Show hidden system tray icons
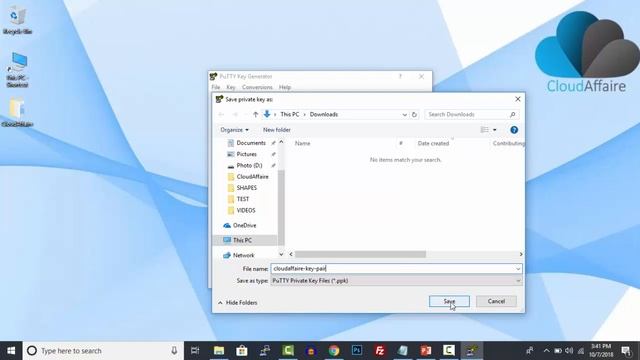 click(x=547, y=351)
